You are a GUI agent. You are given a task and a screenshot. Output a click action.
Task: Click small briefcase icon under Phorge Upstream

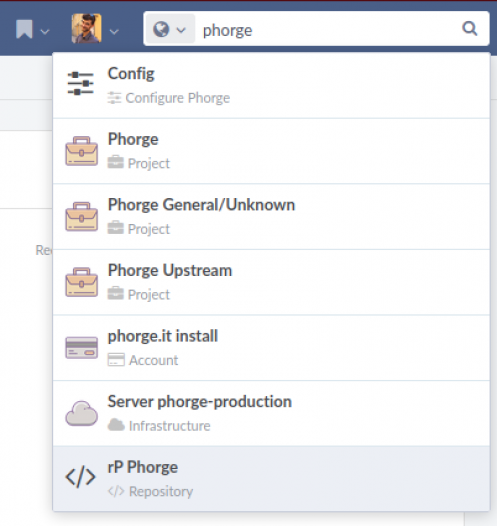pyautogui.click(x=115, y=293)
